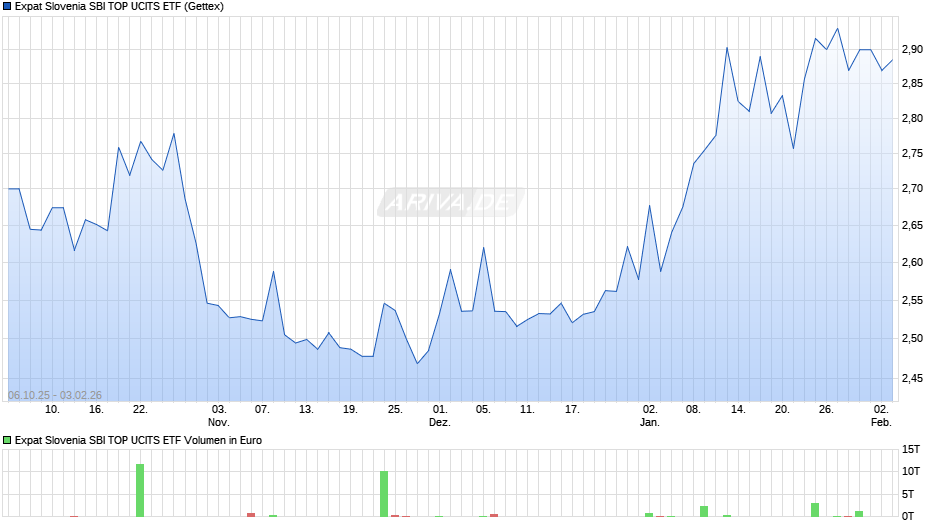
Task: Click the blue legend square beside the ETF title
Action: pos(7,7)
